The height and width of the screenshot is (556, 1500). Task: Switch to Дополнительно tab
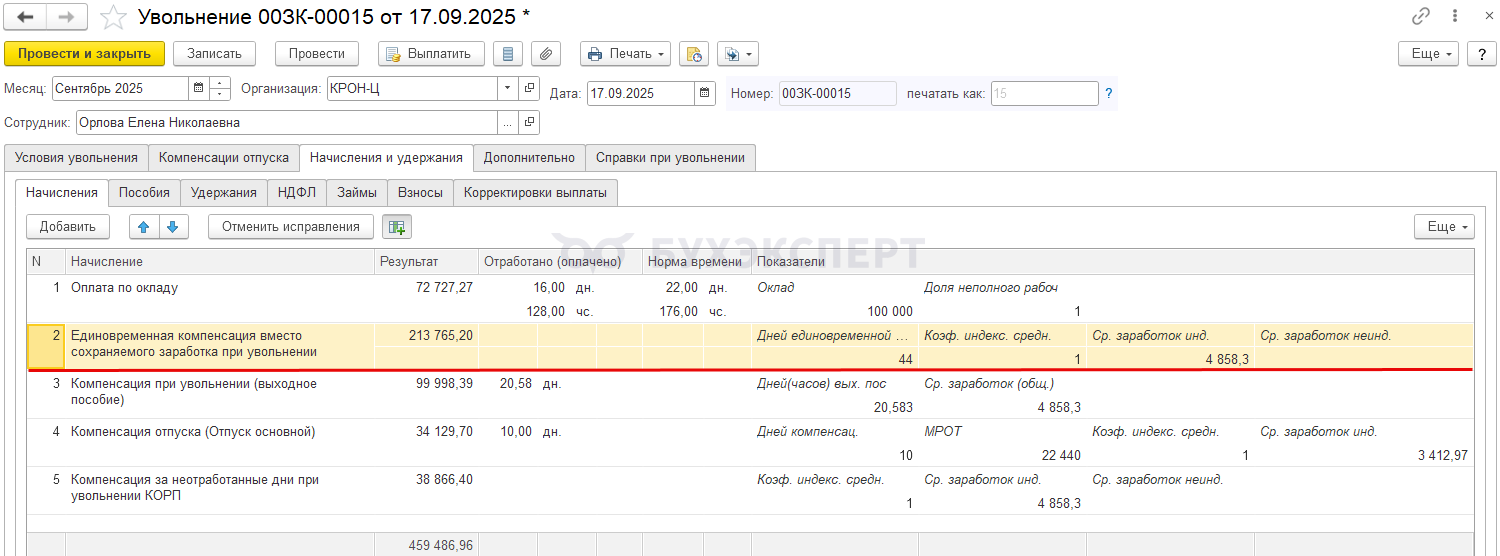tap(529, 157)
